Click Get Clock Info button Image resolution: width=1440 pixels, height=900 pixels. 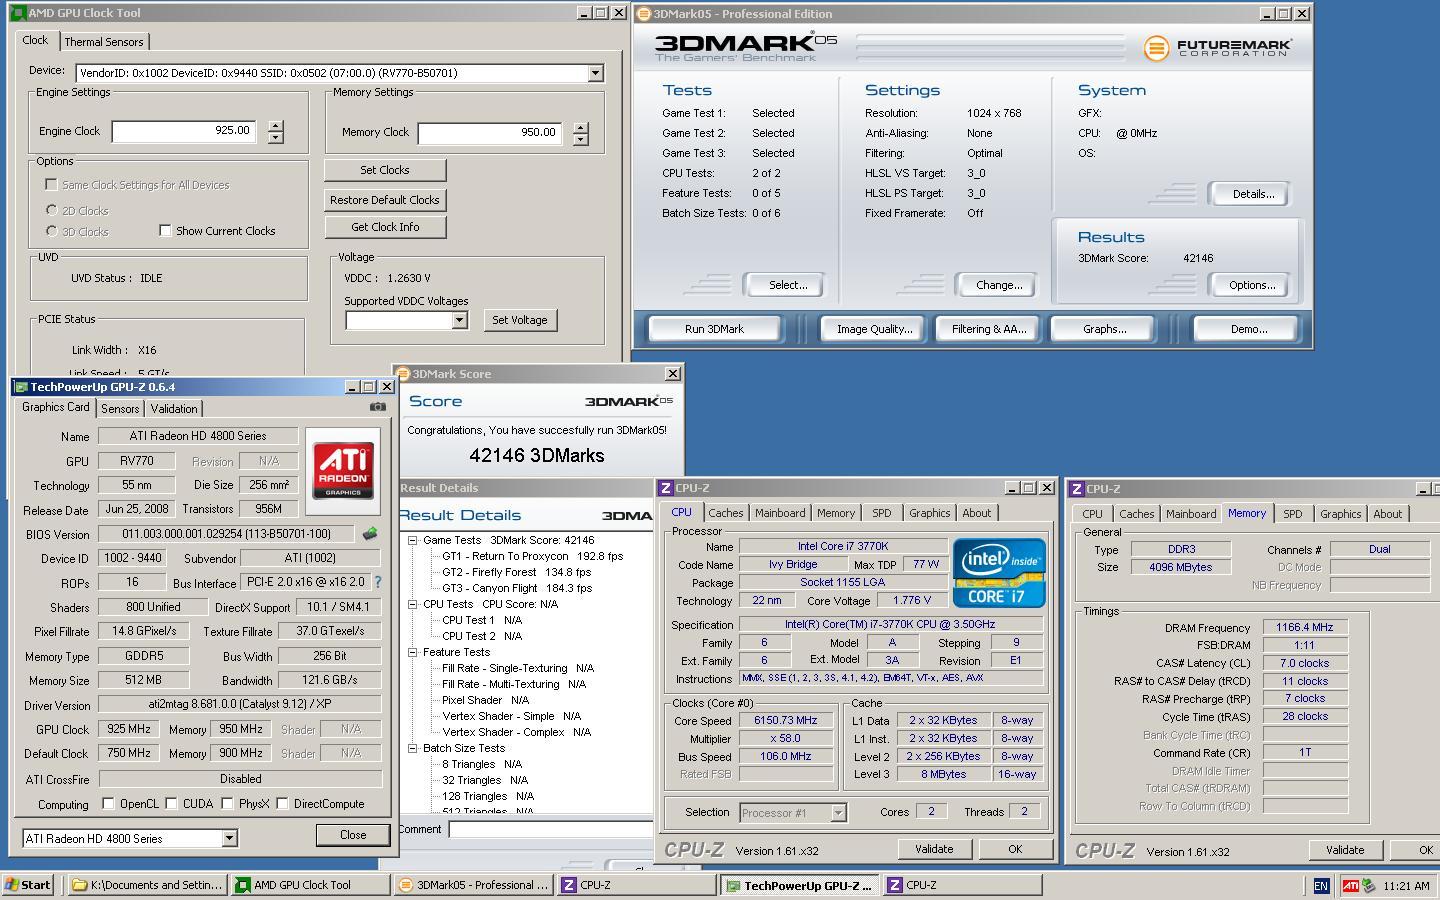click(385, 227)
